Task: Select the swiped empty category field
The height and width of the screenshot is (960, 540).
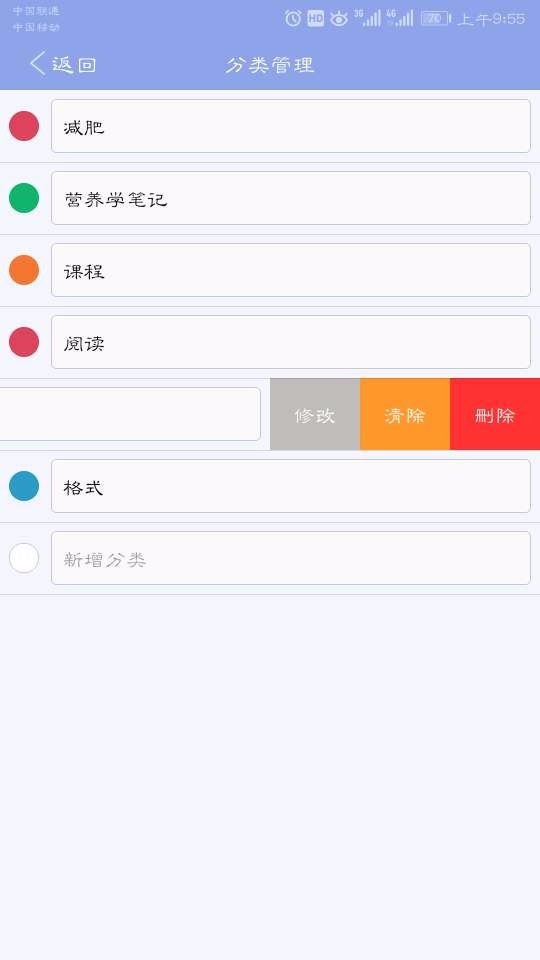Action: coord(130,414)
